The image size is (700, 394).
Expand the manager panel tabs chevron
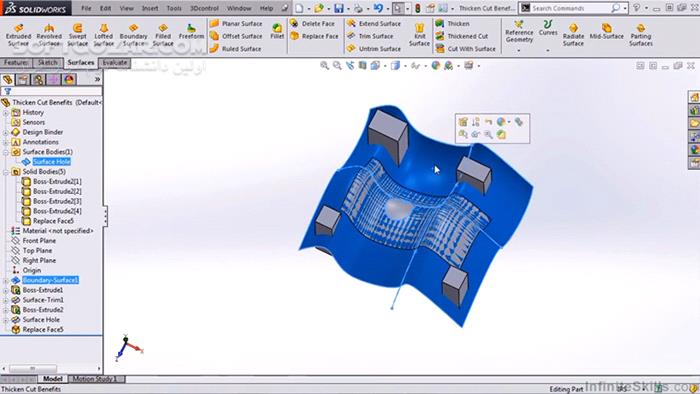pyautogui.click(x=97, y=79)
